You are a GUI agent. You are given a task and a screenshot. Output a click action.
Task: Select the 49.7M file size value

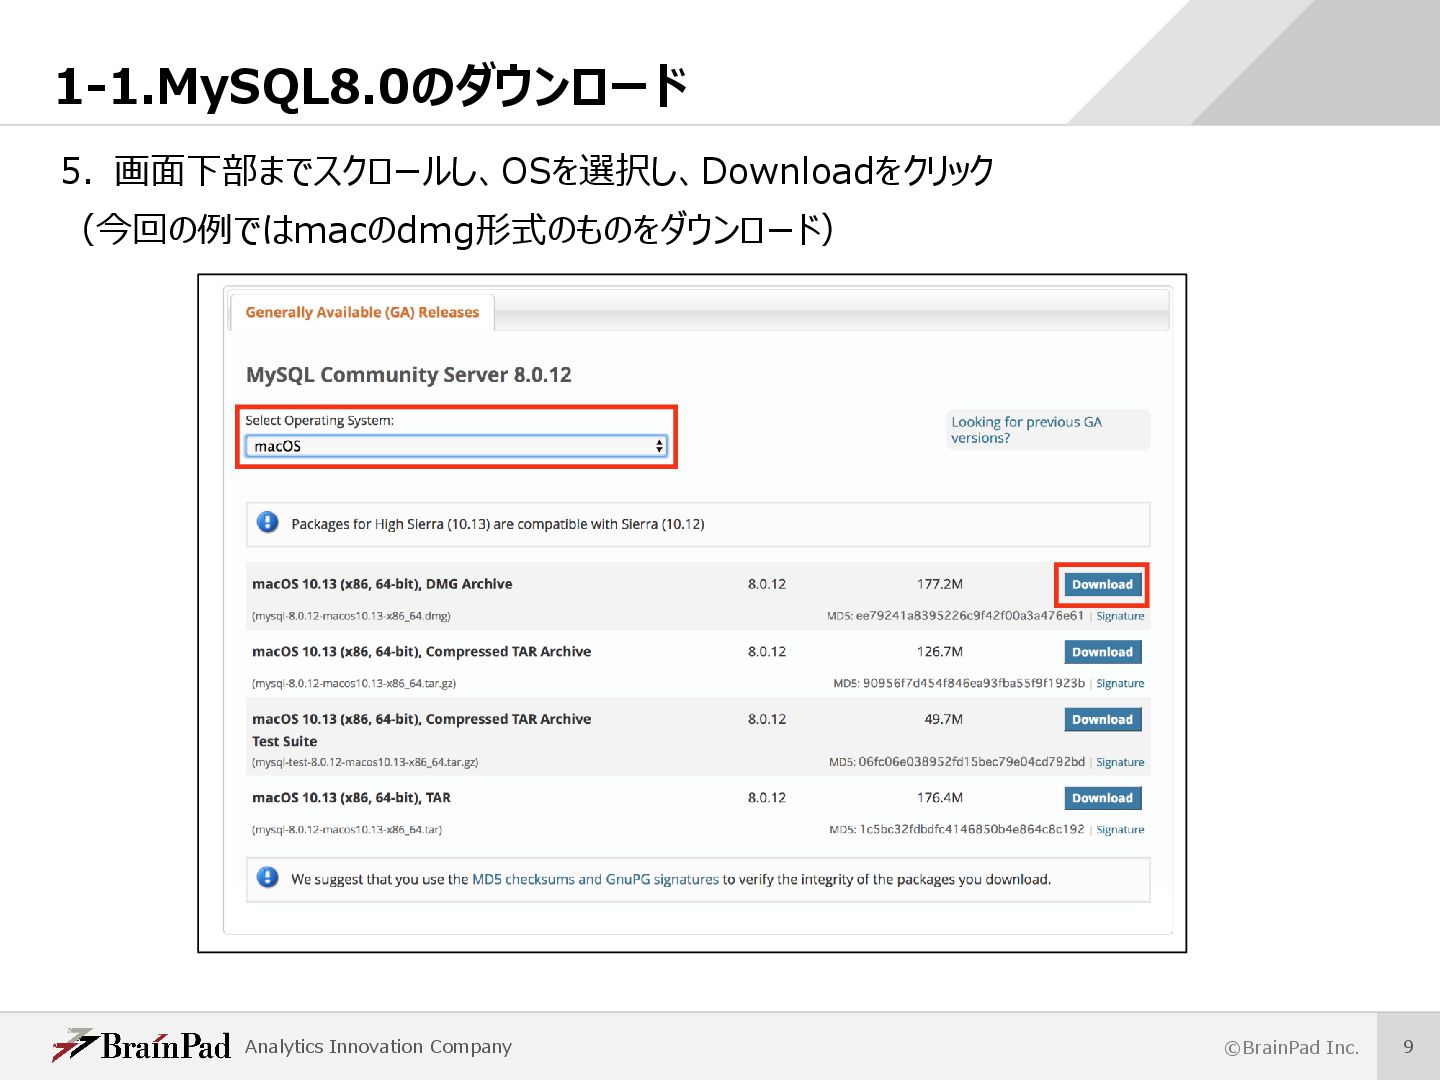[943, 719]
